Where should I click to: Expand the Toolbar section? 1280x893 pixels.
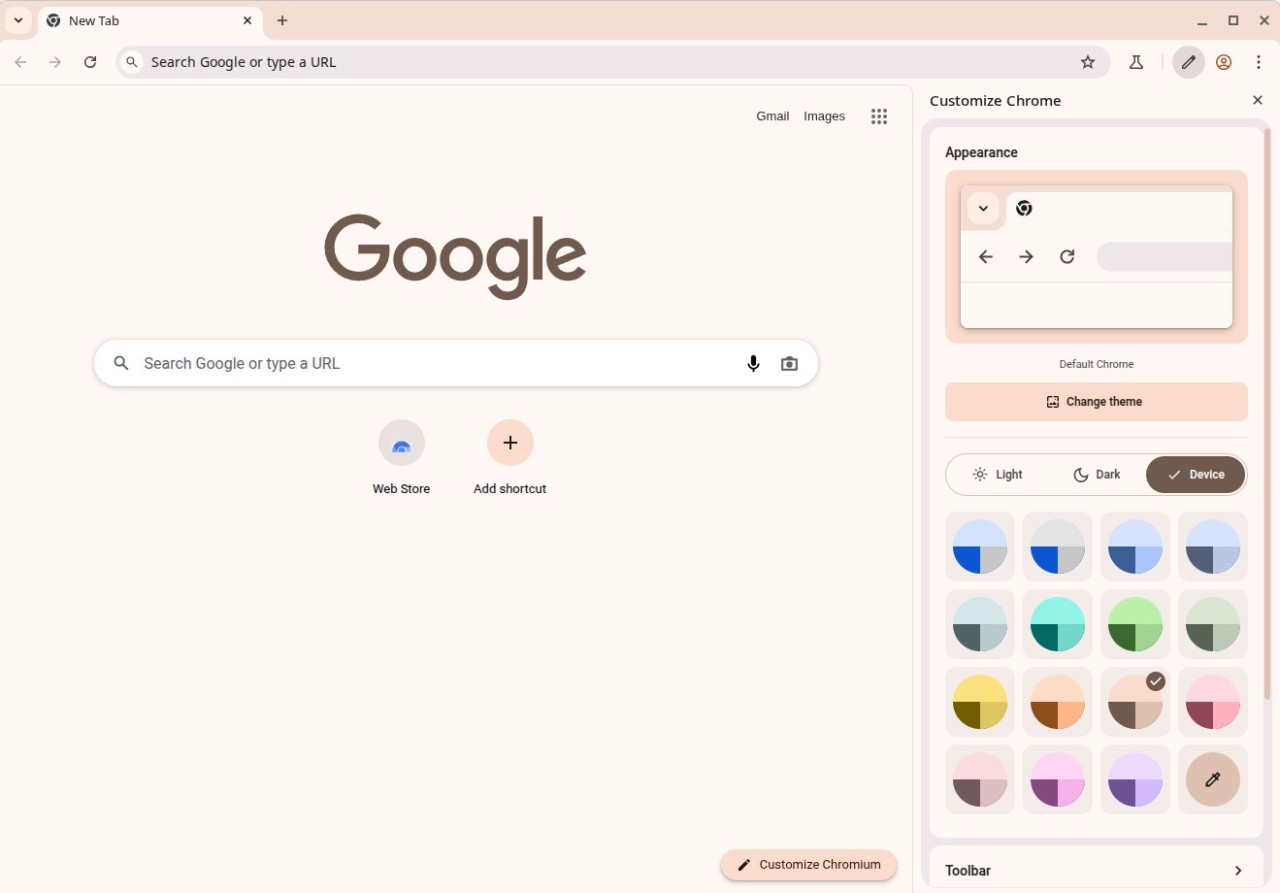tap(1096, 870)
